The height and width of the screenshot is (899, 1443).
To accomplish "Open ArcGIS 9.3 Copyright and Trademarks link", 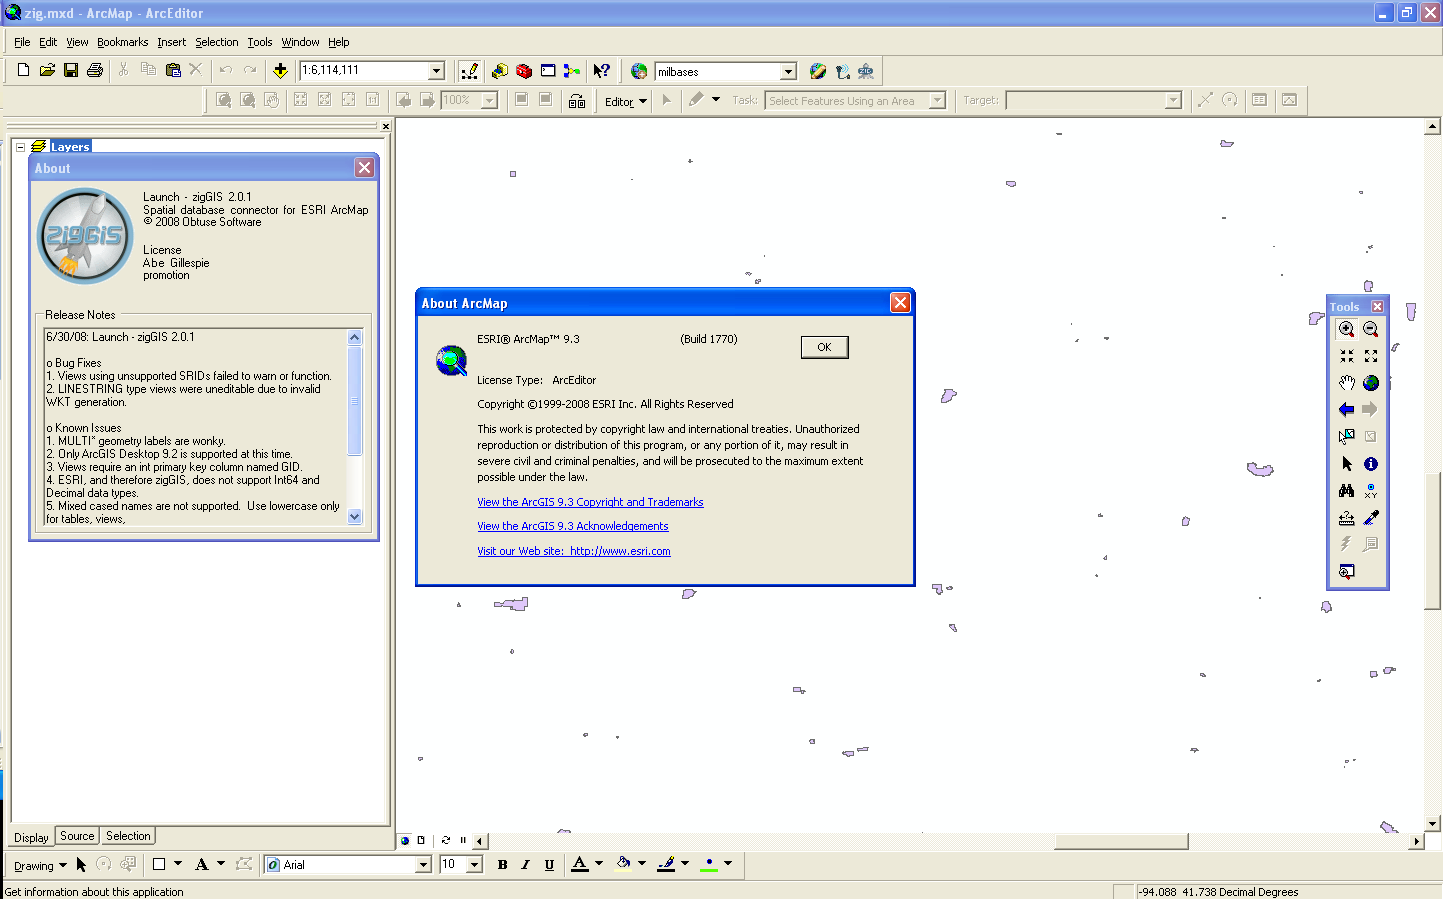I will [x=590, y=502].
